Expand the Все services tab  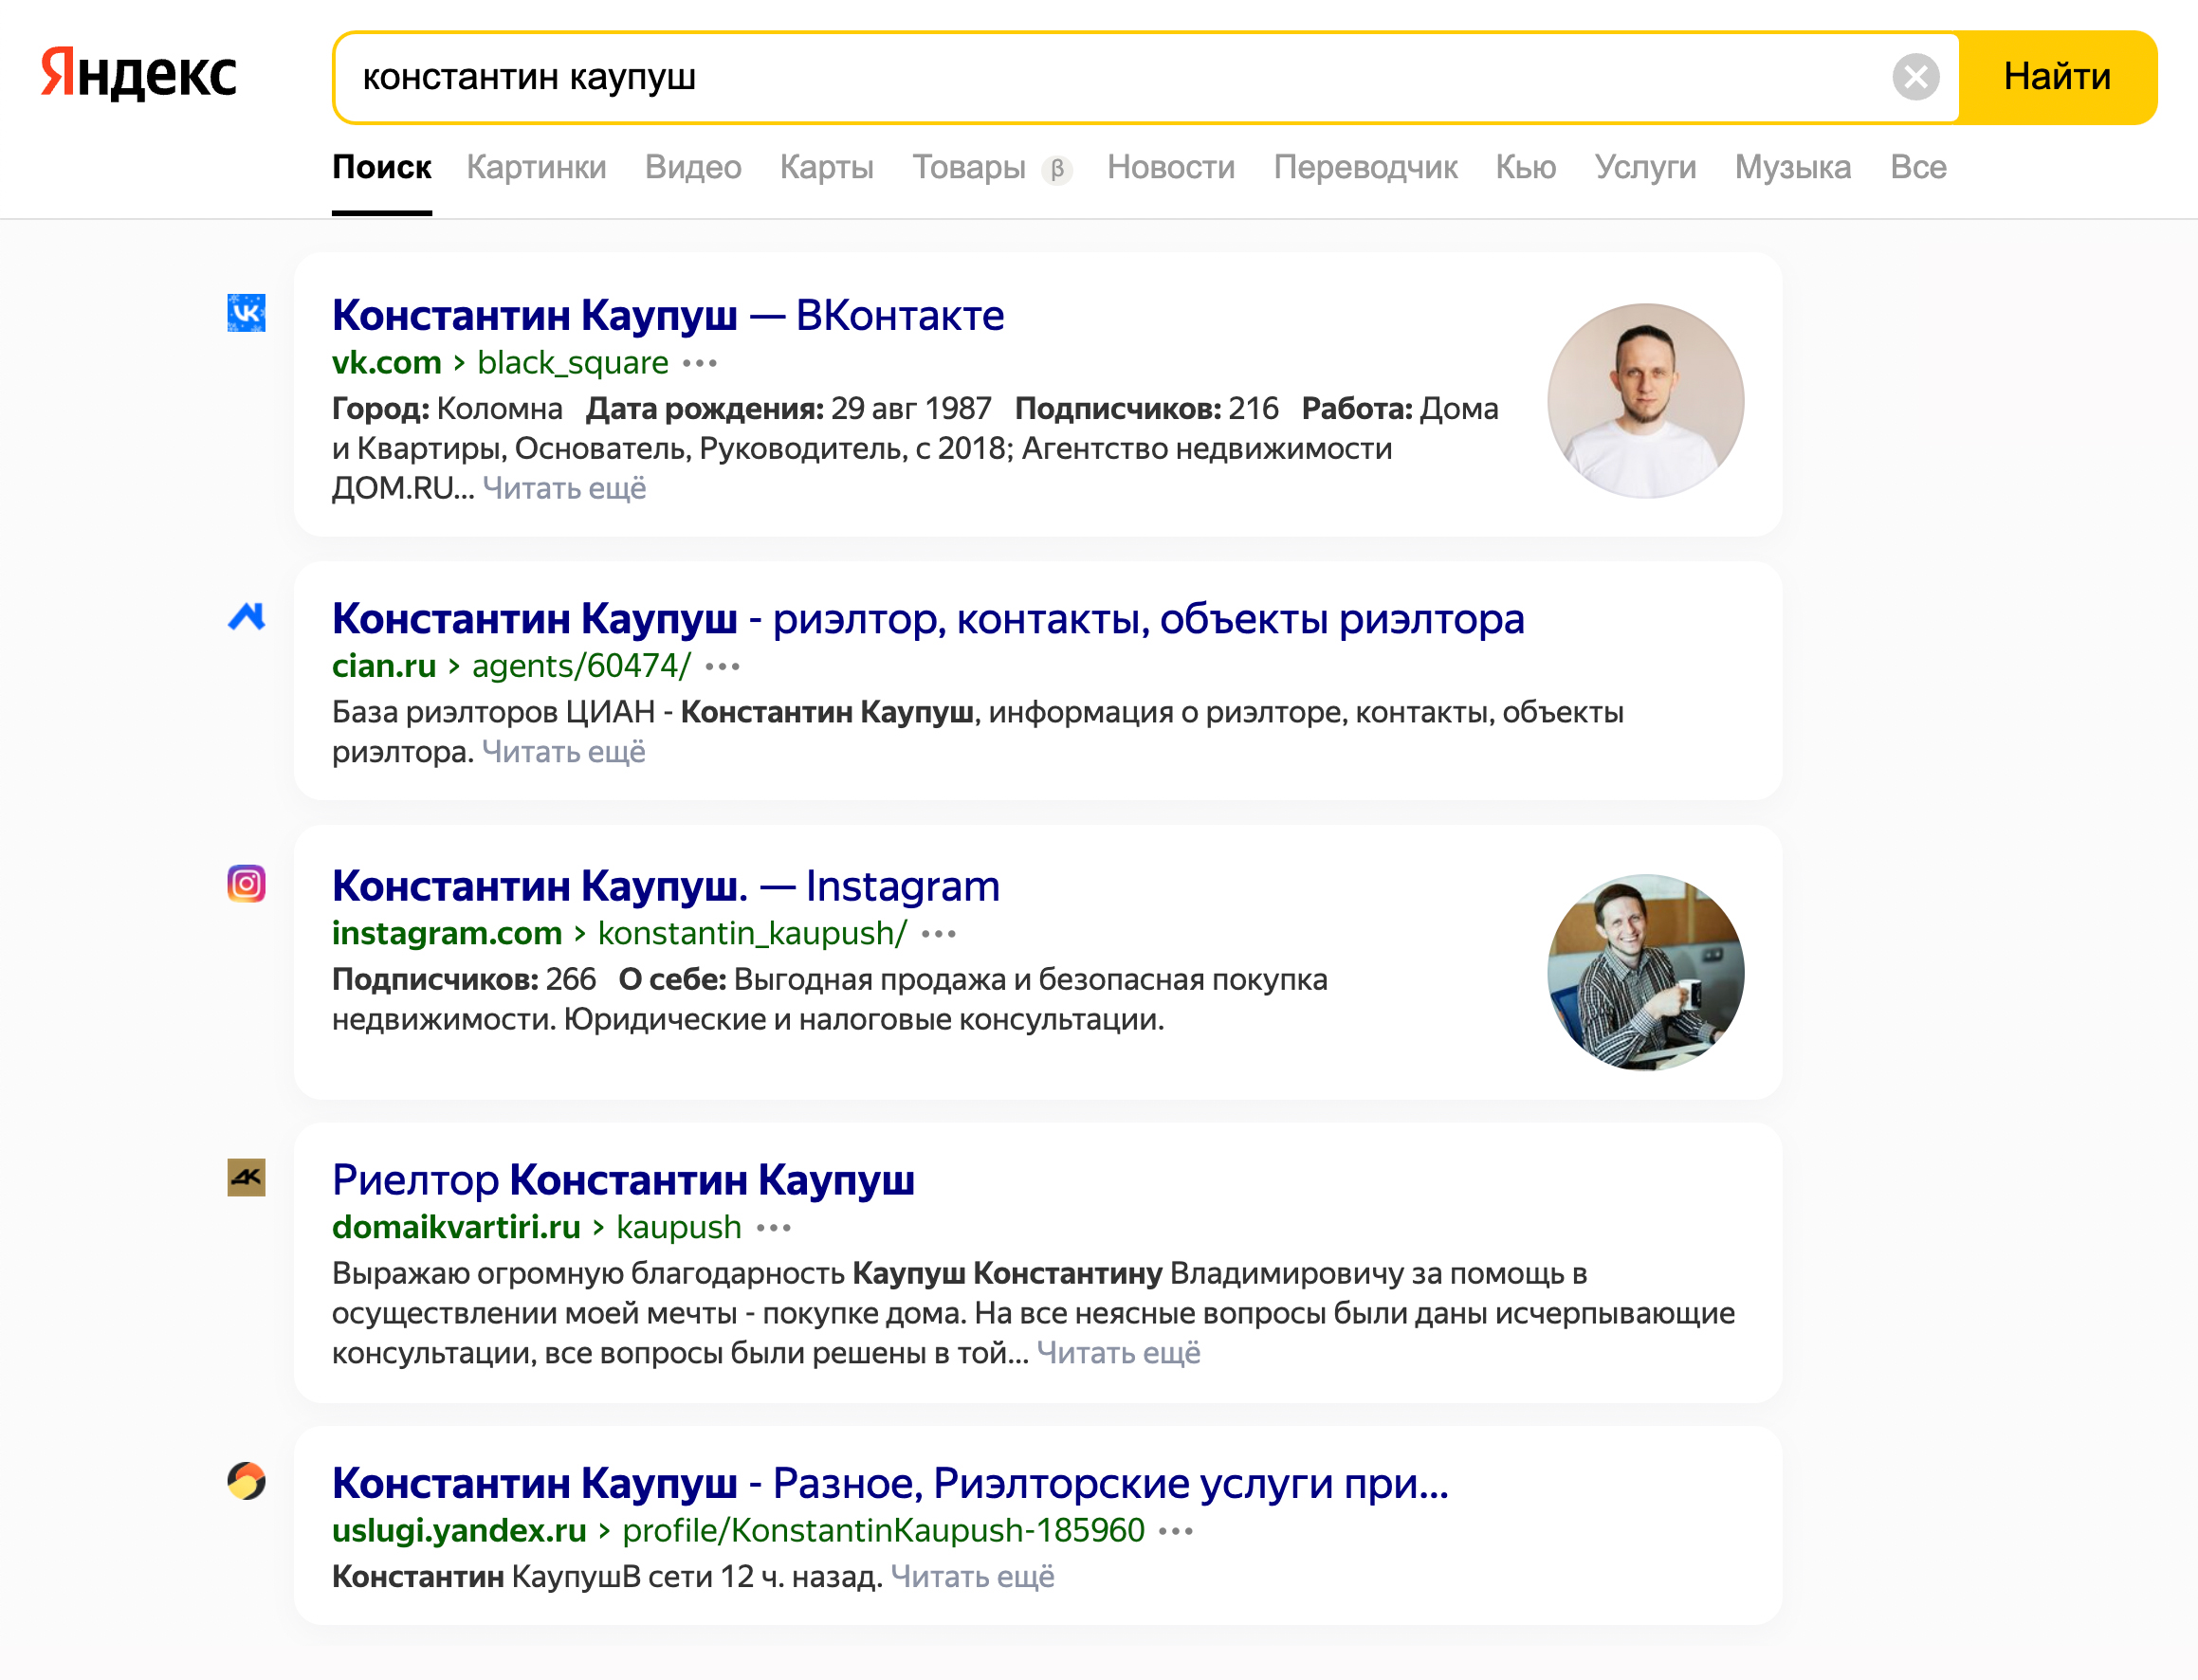click(x=1918, y=167)
